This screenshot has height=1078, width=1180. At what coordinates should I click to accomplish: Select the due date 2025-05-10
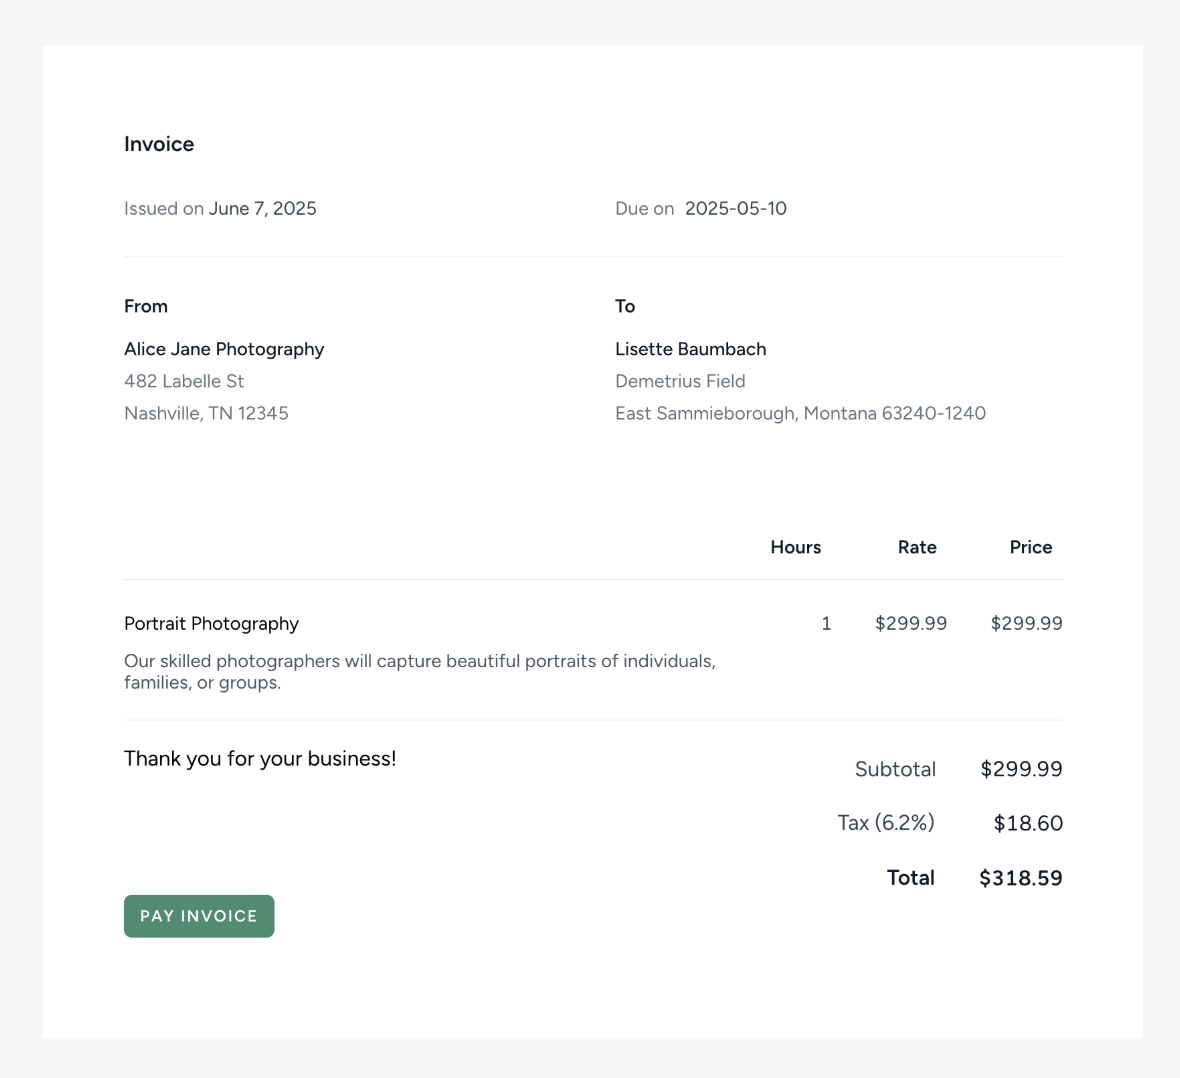(735, 208)
